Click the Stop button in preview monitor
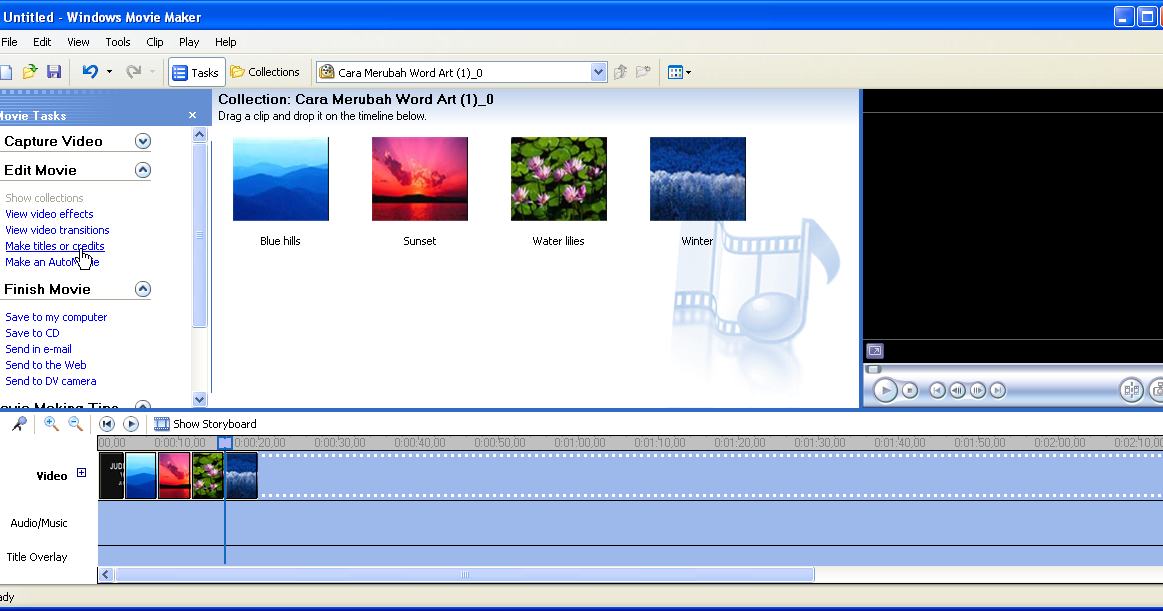 910,390
